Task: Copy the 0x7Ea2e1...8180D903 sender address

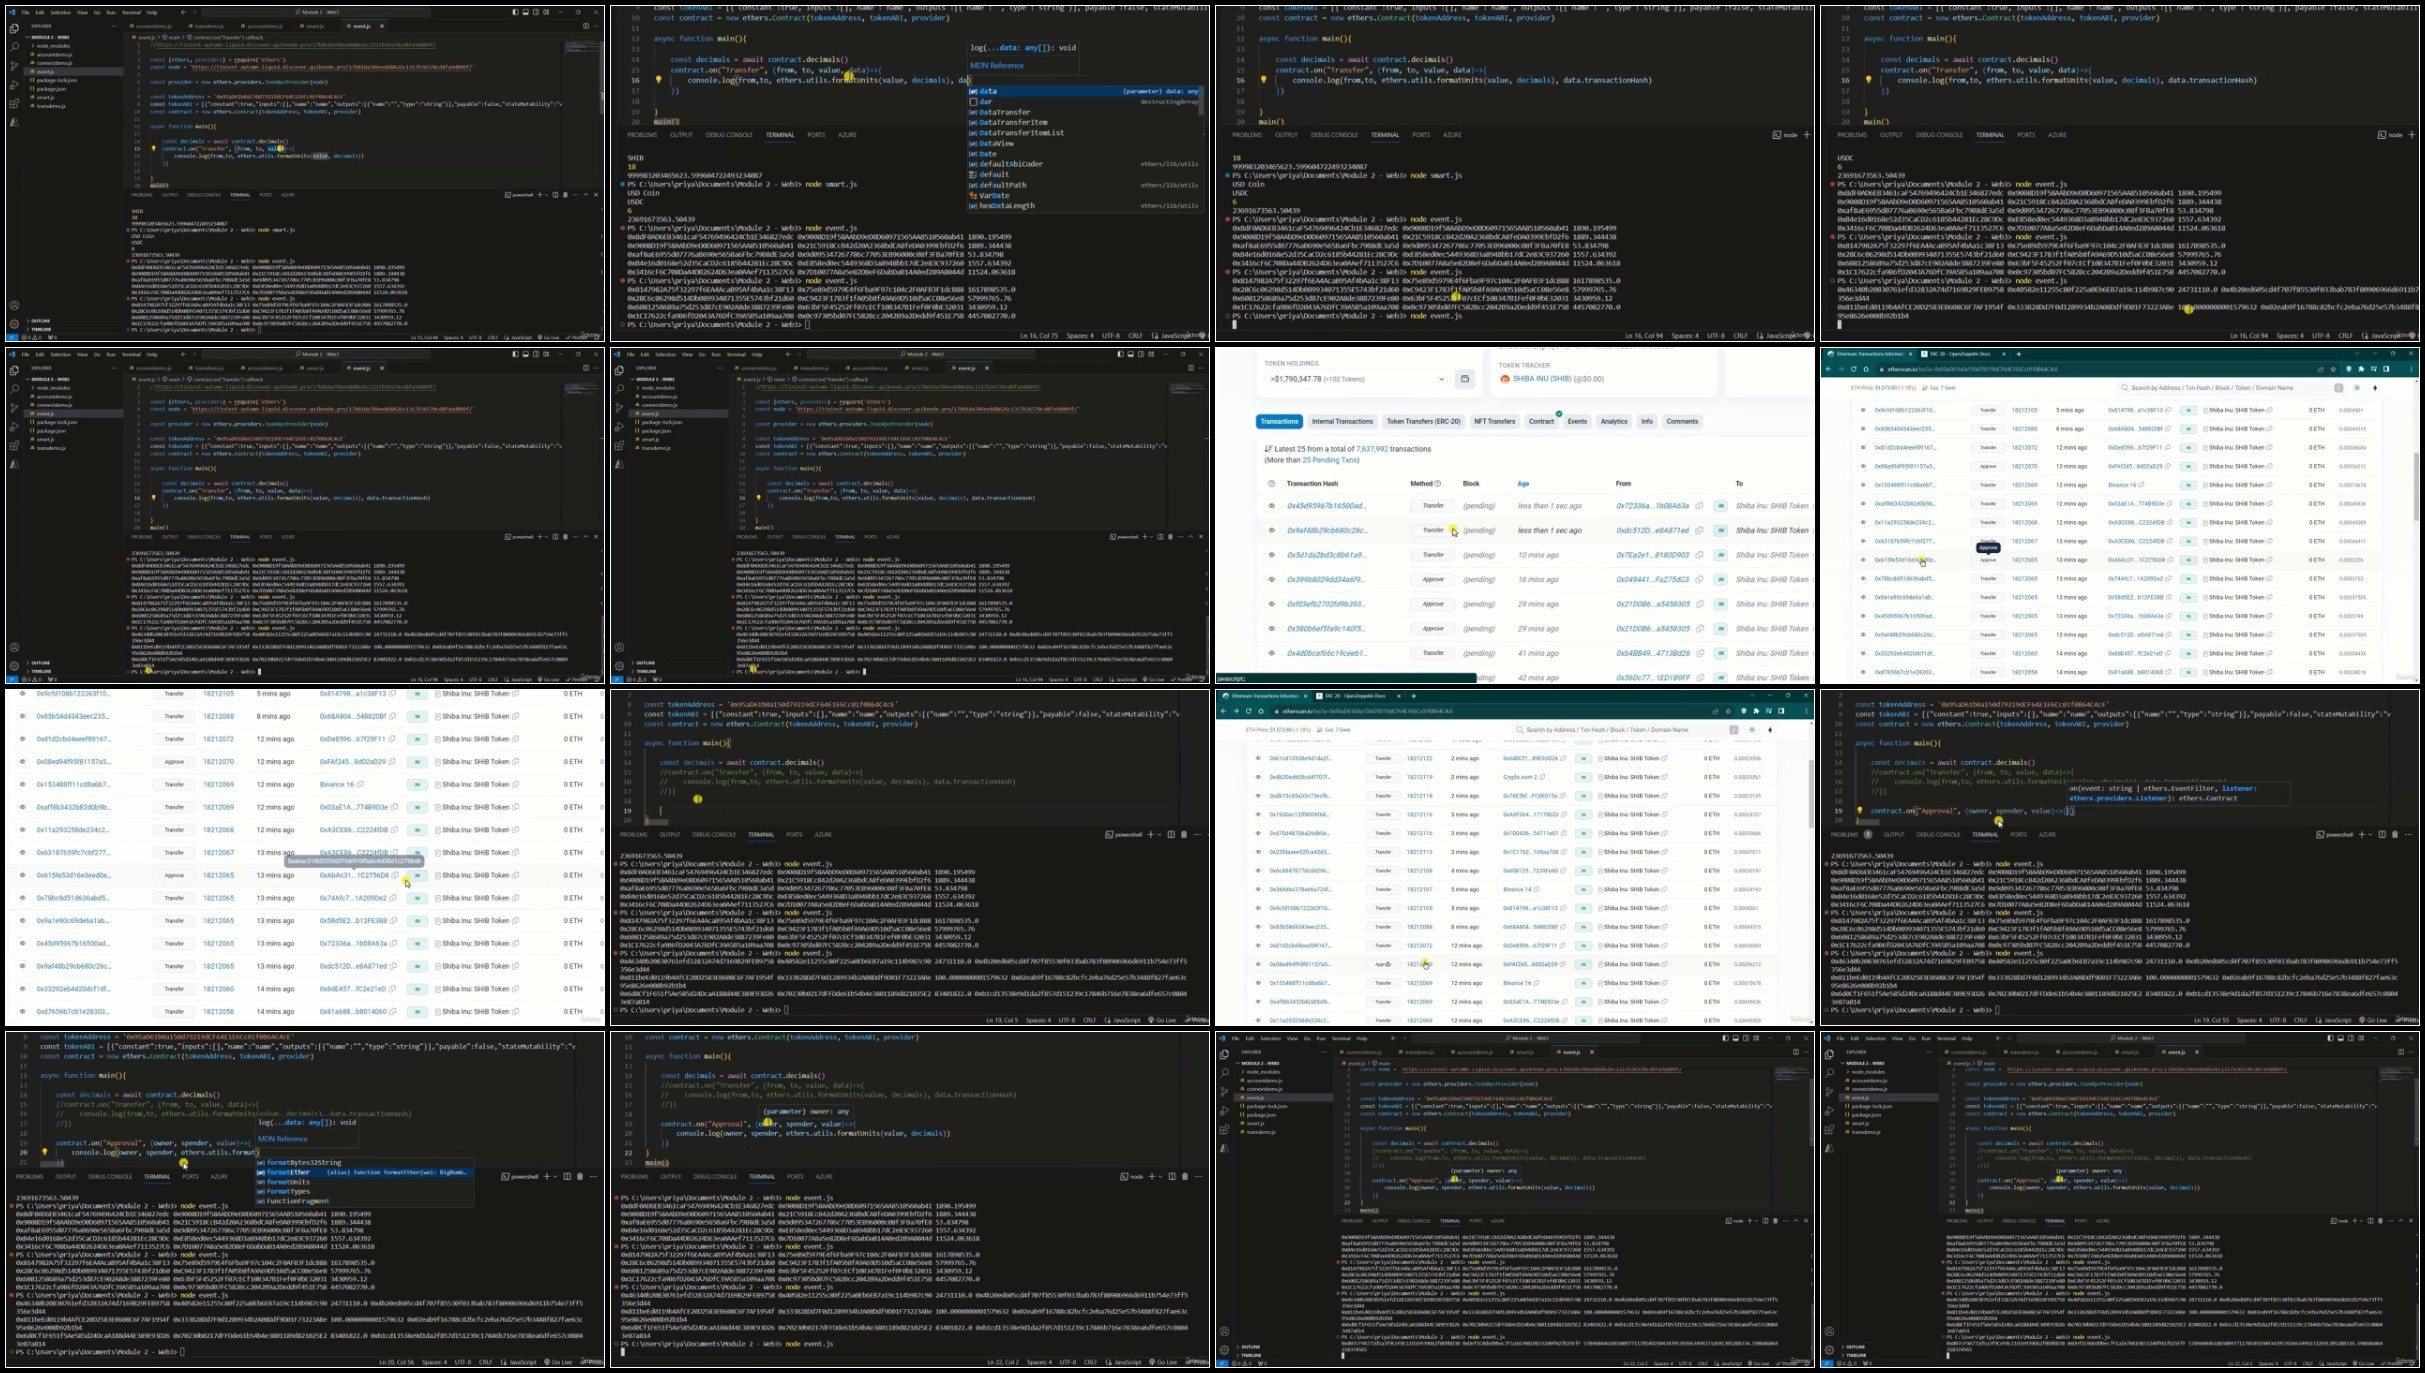Action: tap(1698, 555)
